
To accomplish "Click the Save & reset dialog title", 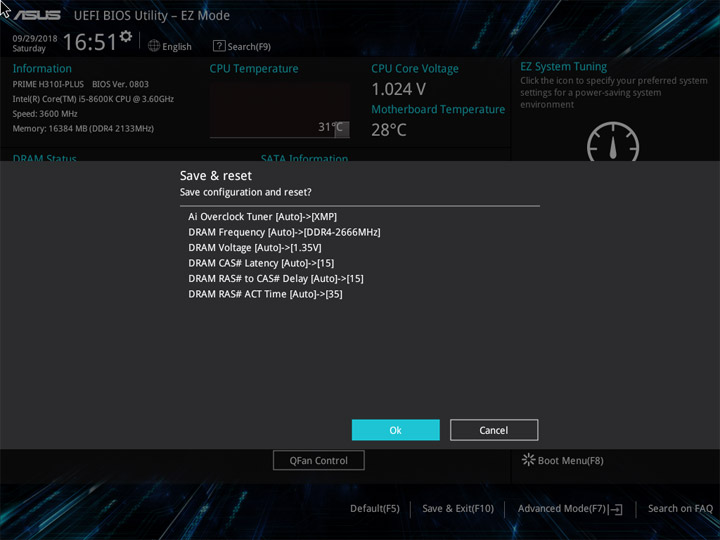I will point(216,175).
